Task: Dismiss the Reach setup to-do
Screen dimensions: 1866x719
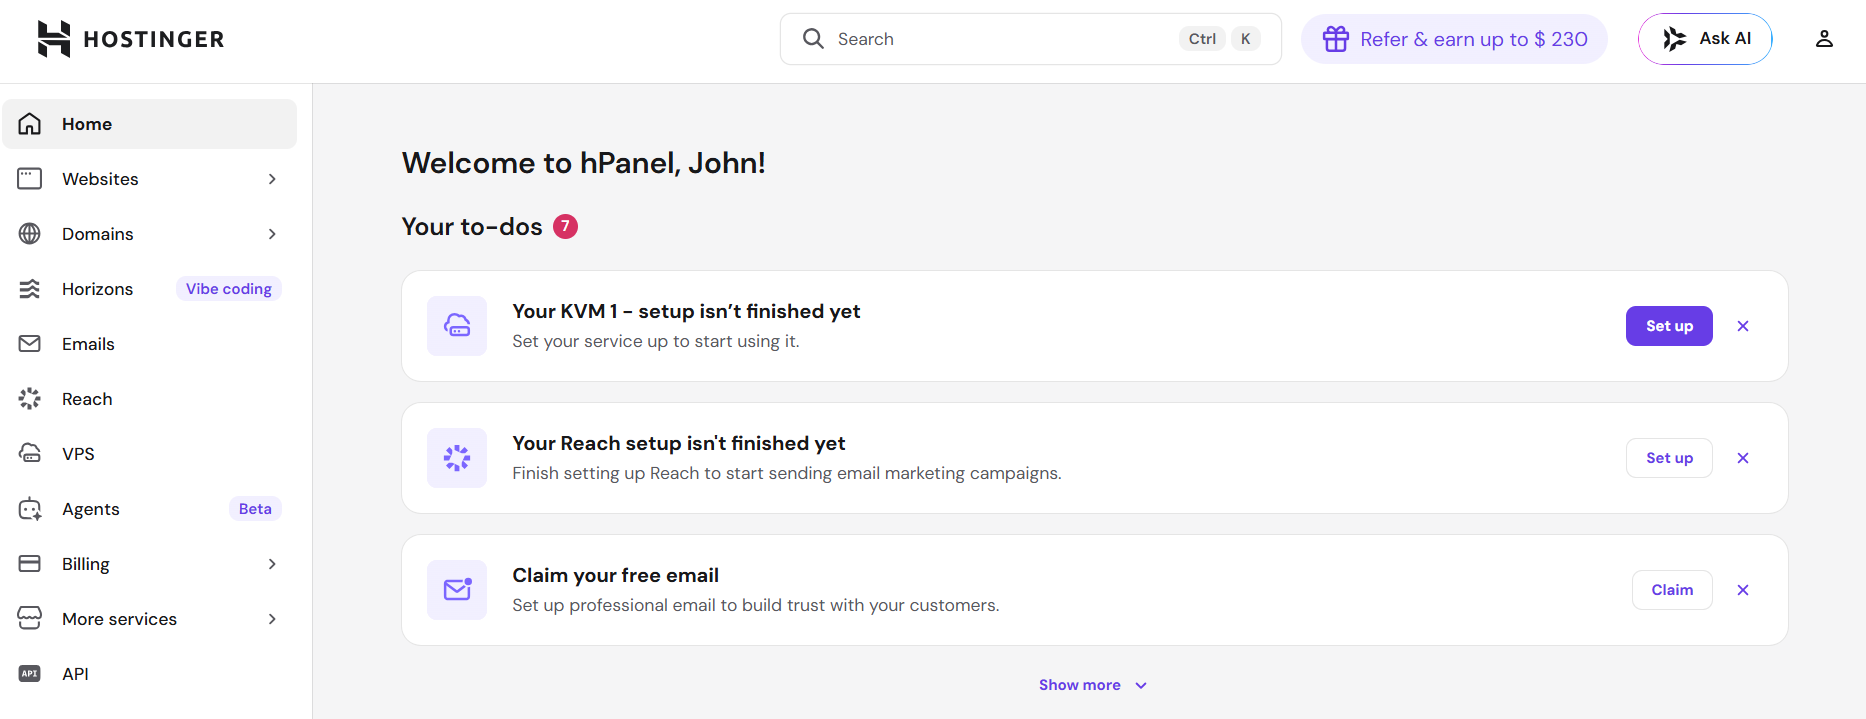Action: 1743,458
